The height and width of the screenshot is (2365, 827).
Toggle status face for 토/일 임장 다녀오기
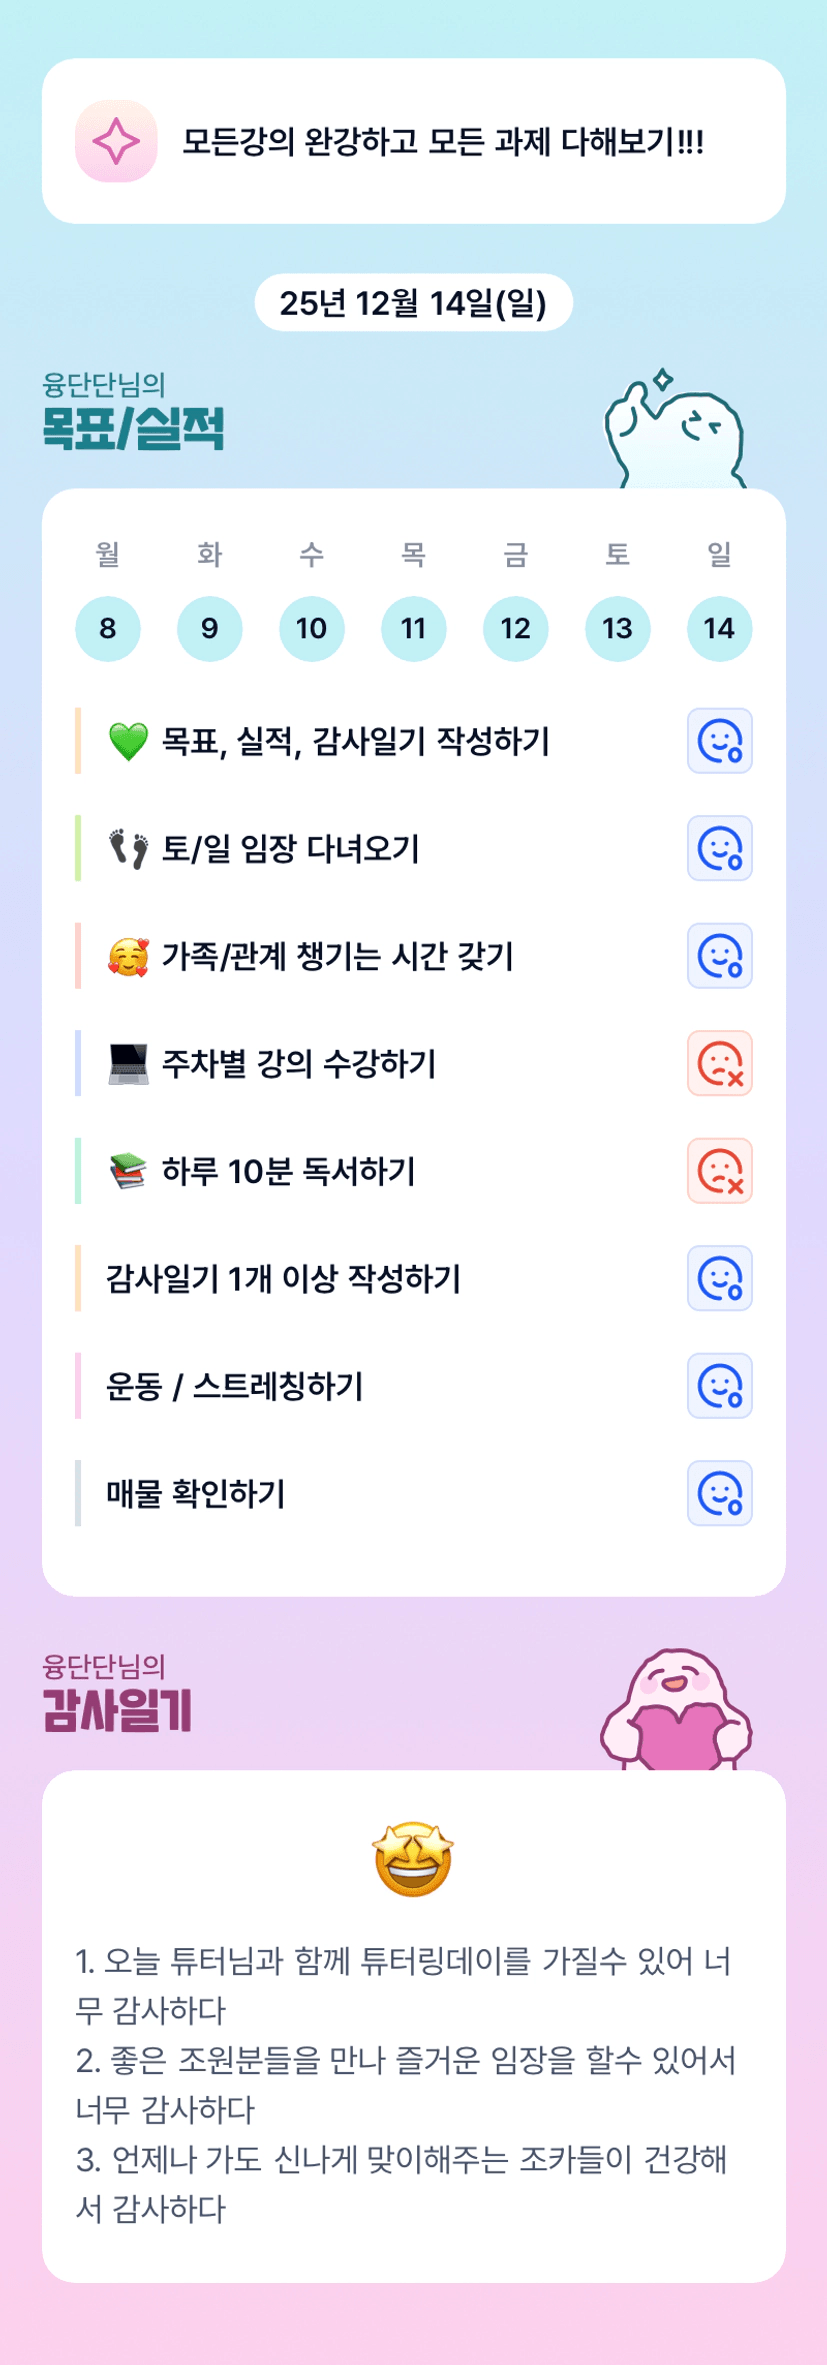point(719,849)
